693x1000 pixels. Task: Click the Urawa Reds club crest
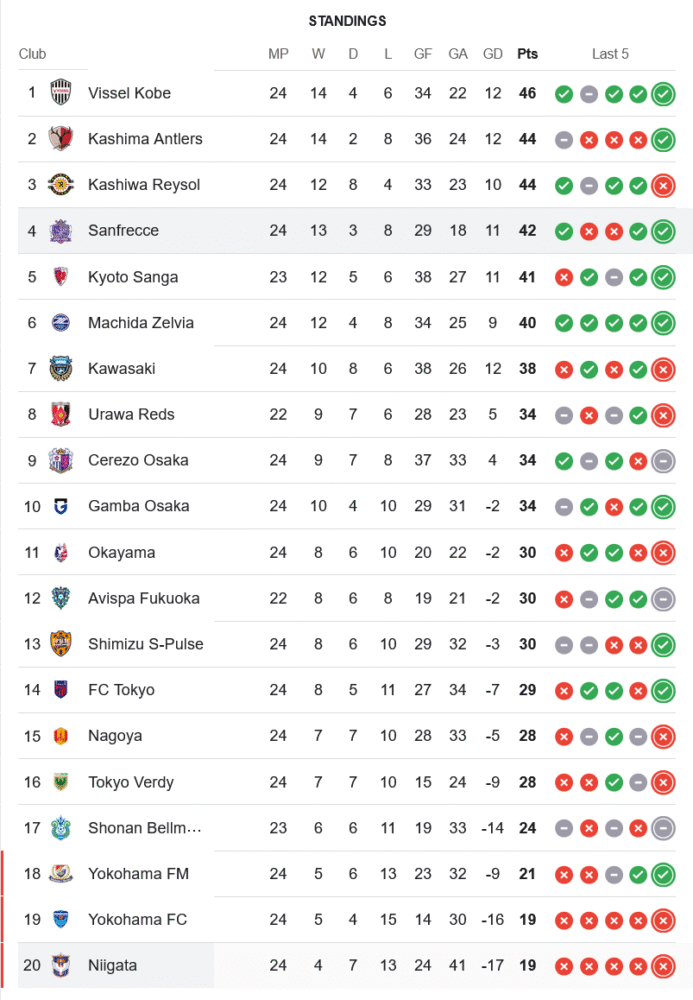coord(61,414)
